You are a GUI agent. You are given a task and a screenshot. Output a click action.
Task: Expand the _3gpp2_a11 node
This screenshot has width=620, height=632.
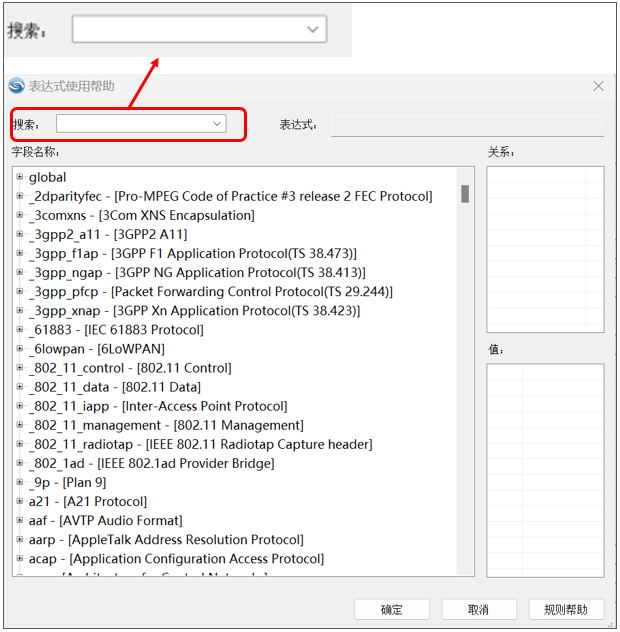[19, 234]
